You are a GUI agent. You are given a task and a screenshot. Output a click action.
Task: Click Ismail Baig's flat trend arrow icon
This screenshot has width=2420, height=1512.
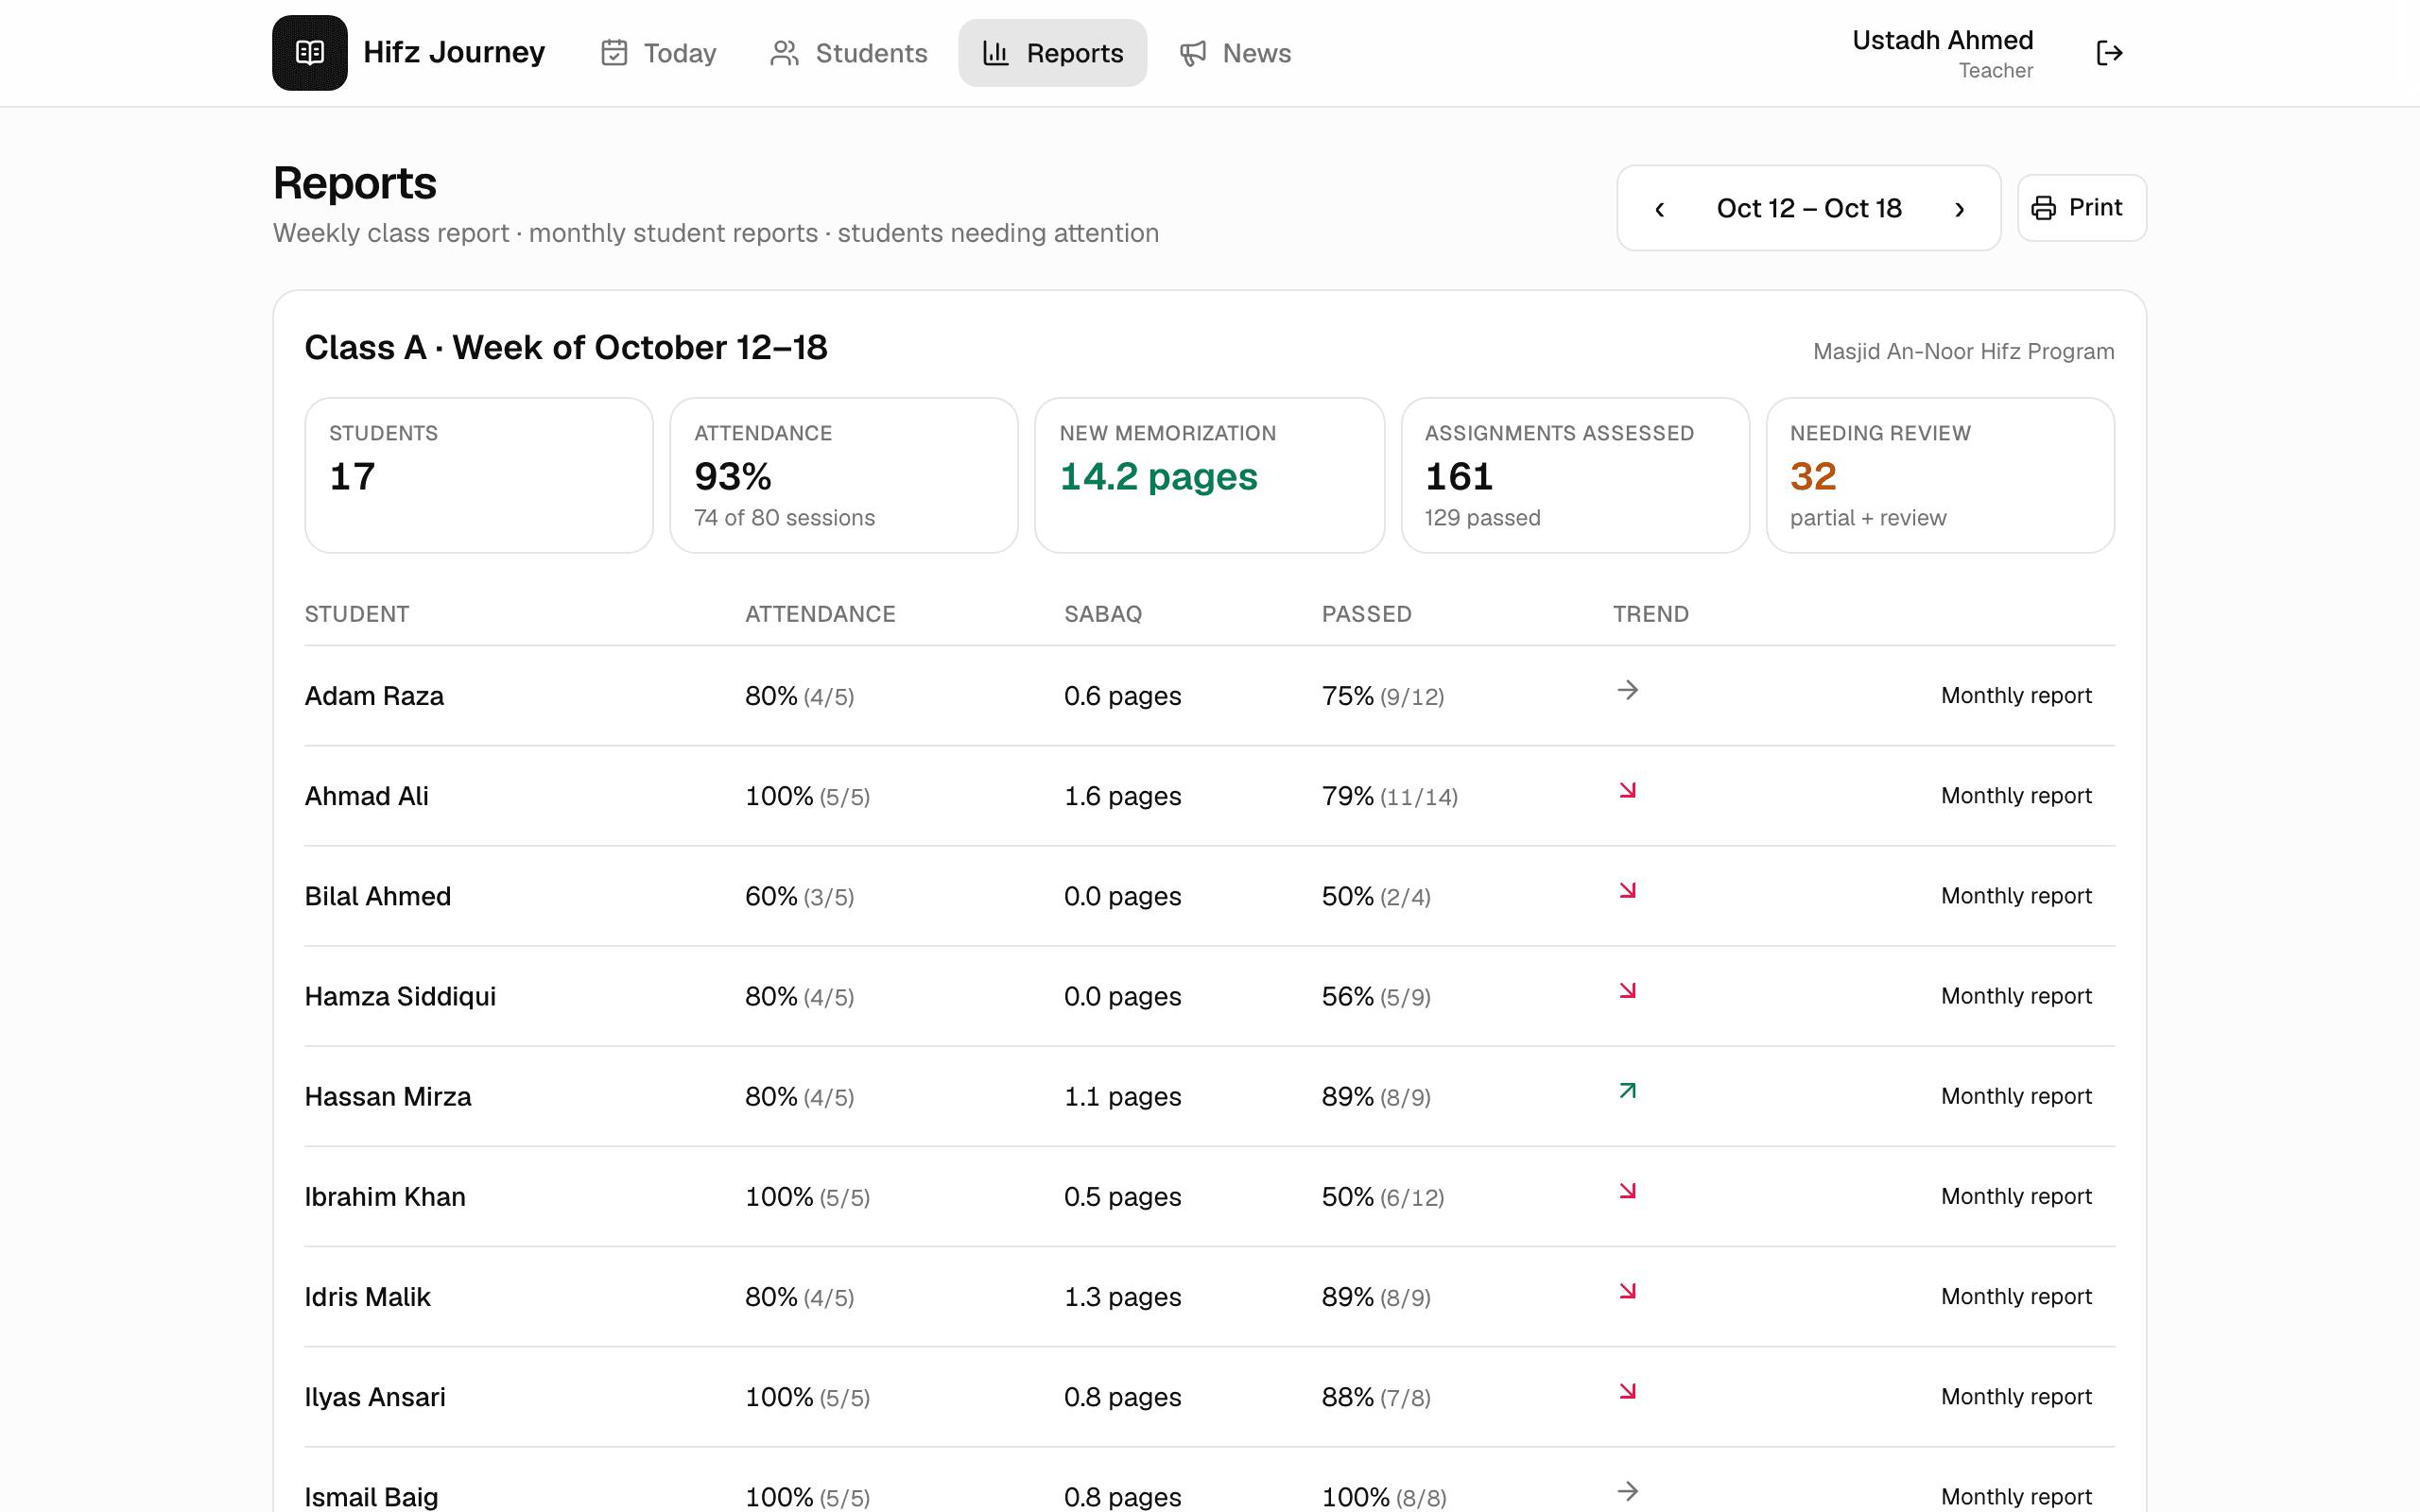point(1627,1491)
